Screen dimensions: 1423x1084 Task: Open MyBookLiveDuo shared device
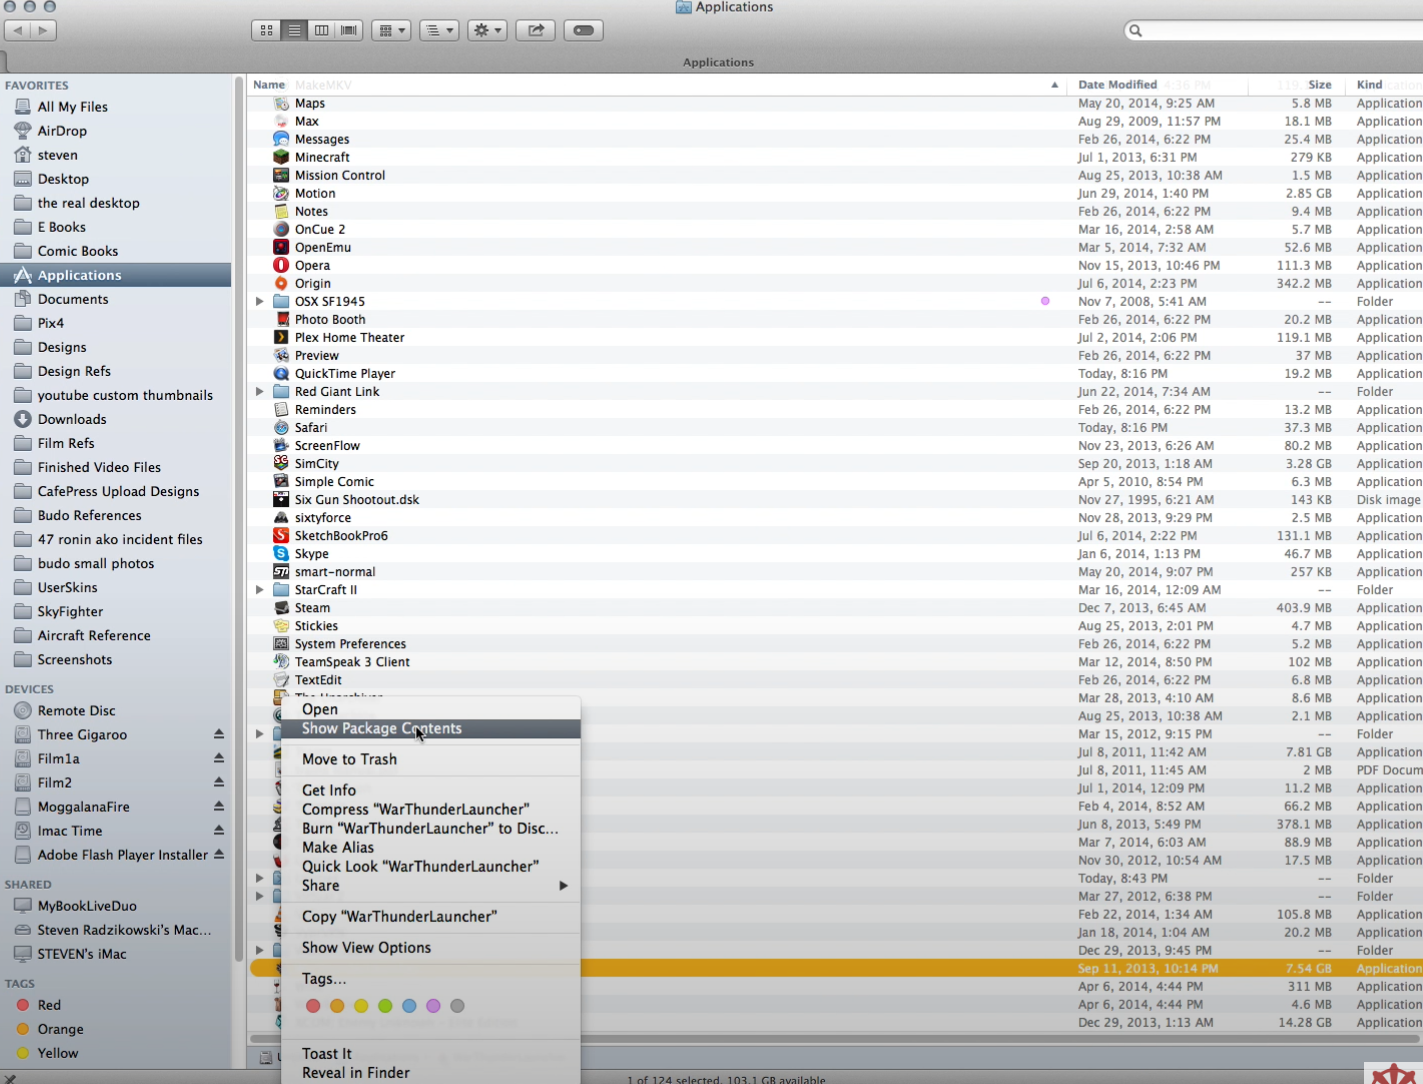click(86, 906)
